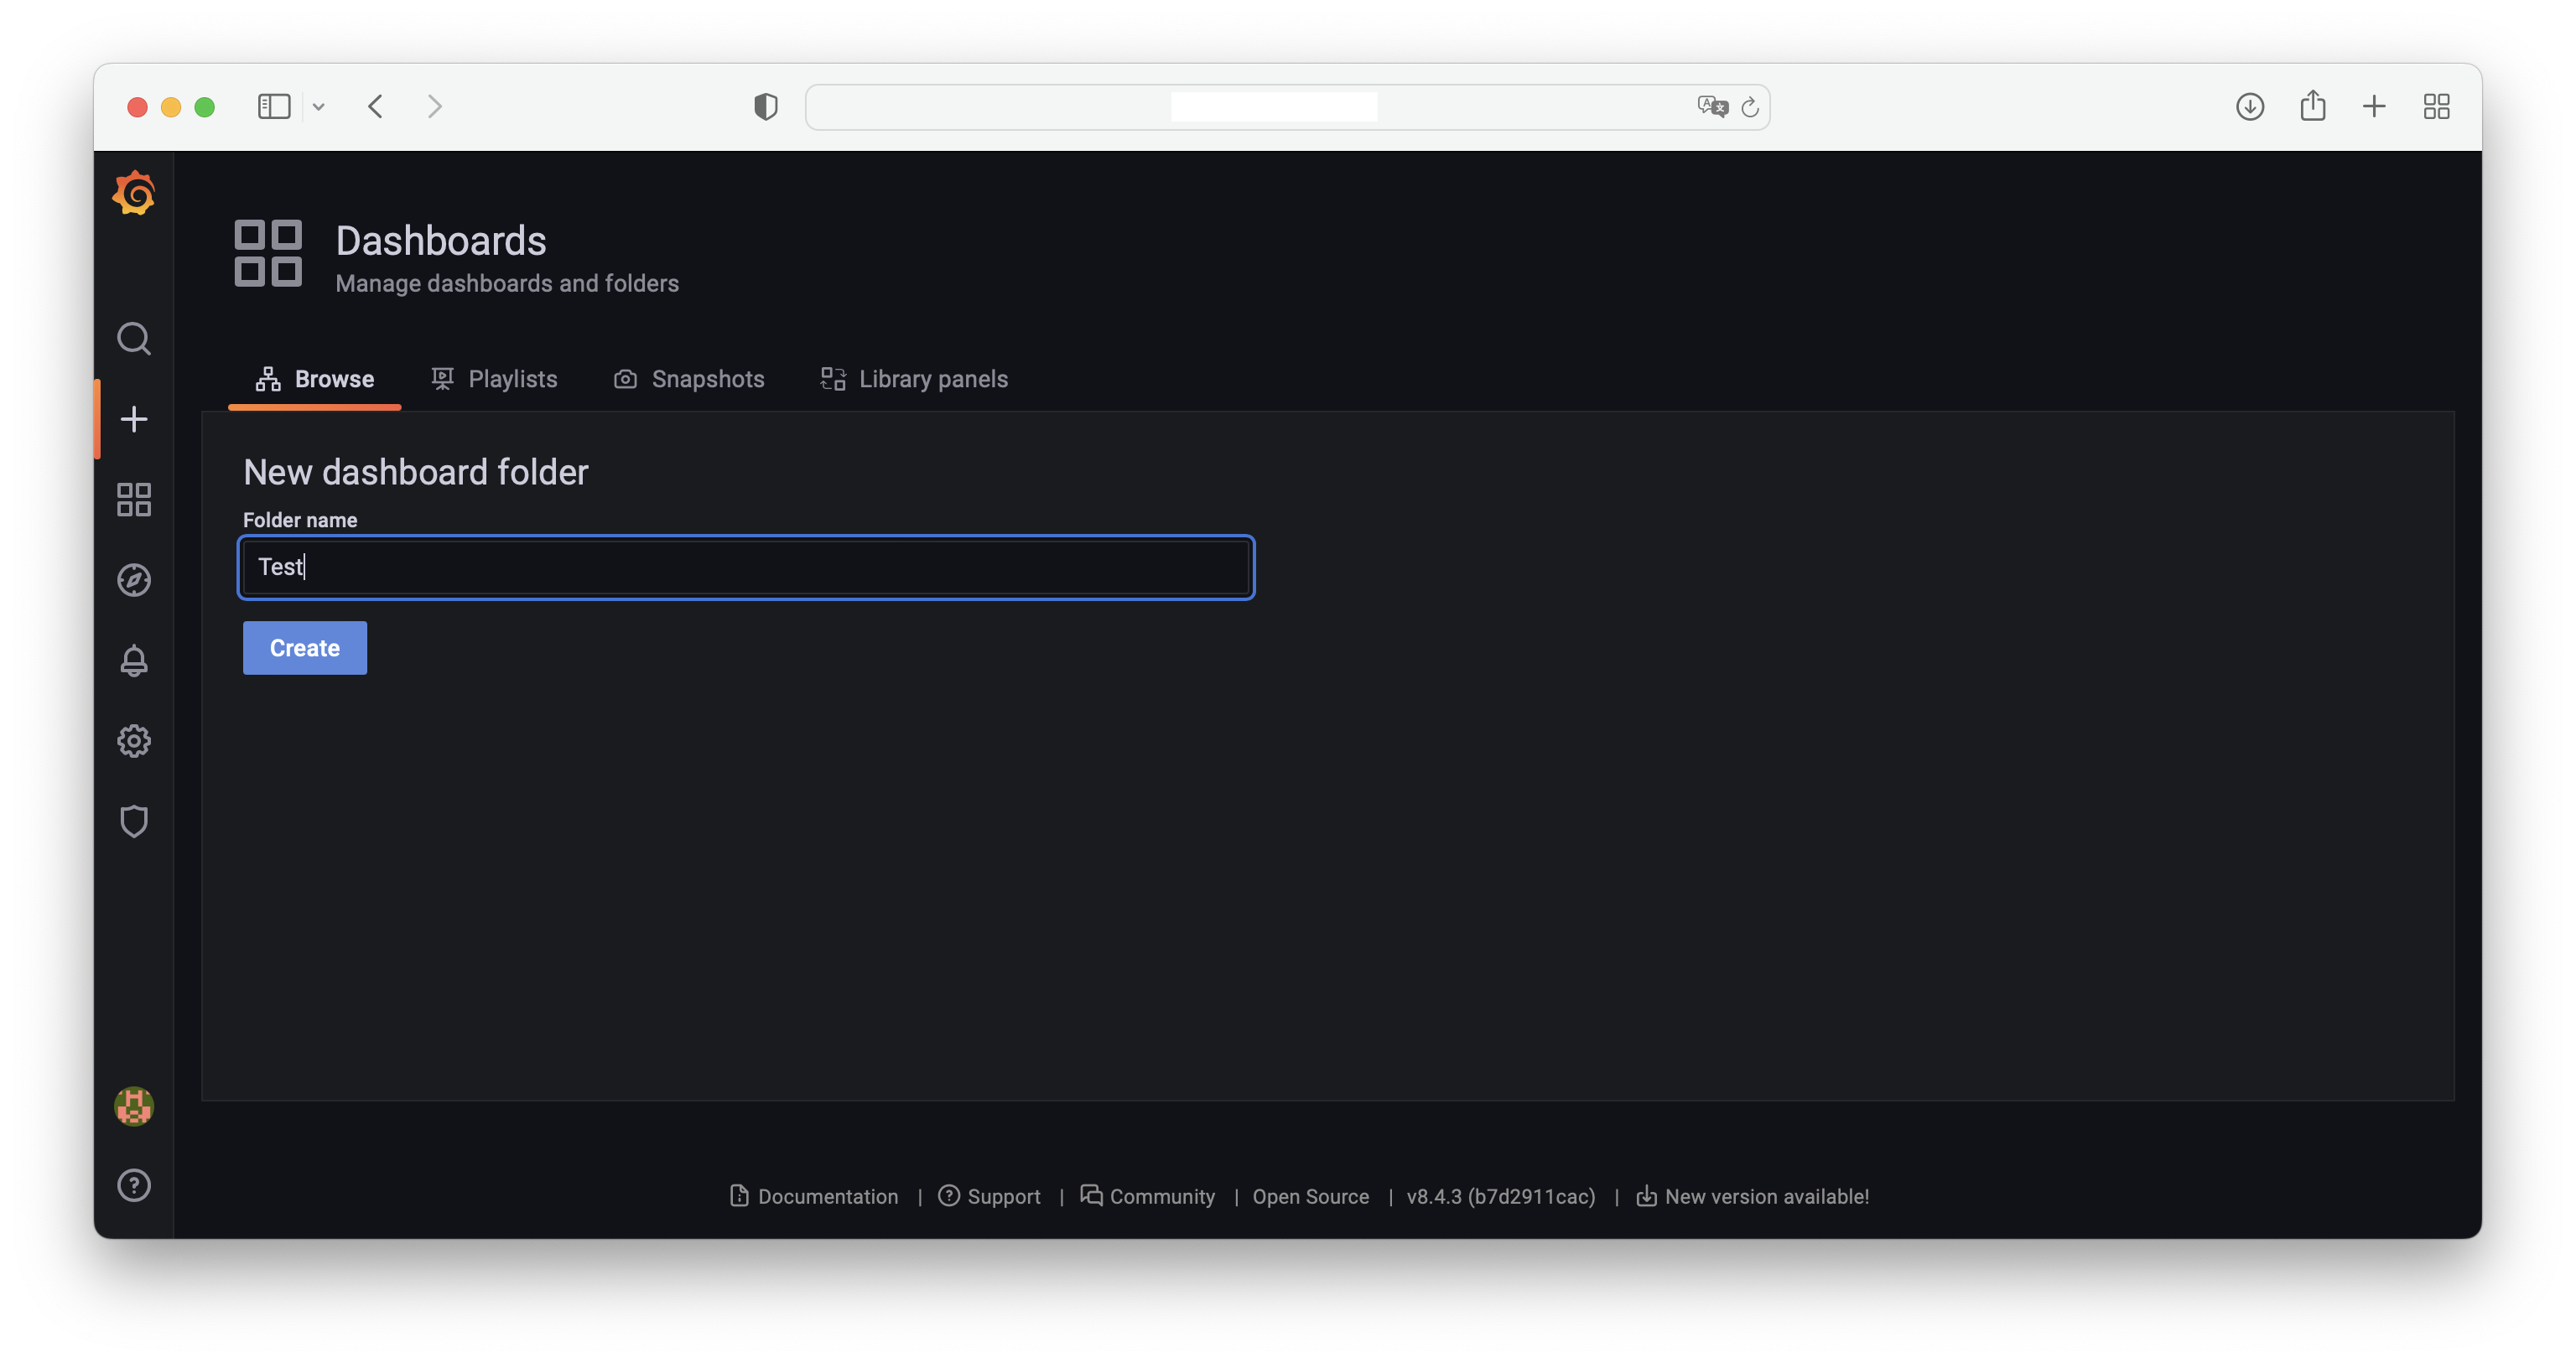This screenshot has width=2576, height=1363.
Task: Open the Explore compass icon
Action: pos(134,580)
